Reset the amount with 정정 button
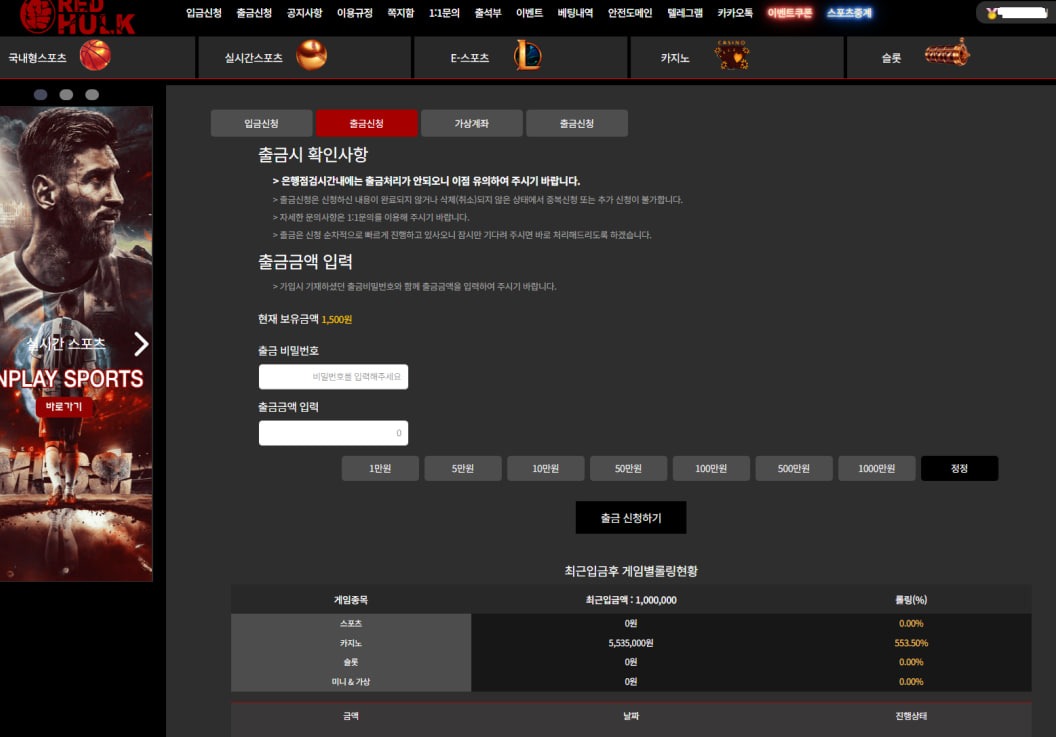 coord(959,468)
